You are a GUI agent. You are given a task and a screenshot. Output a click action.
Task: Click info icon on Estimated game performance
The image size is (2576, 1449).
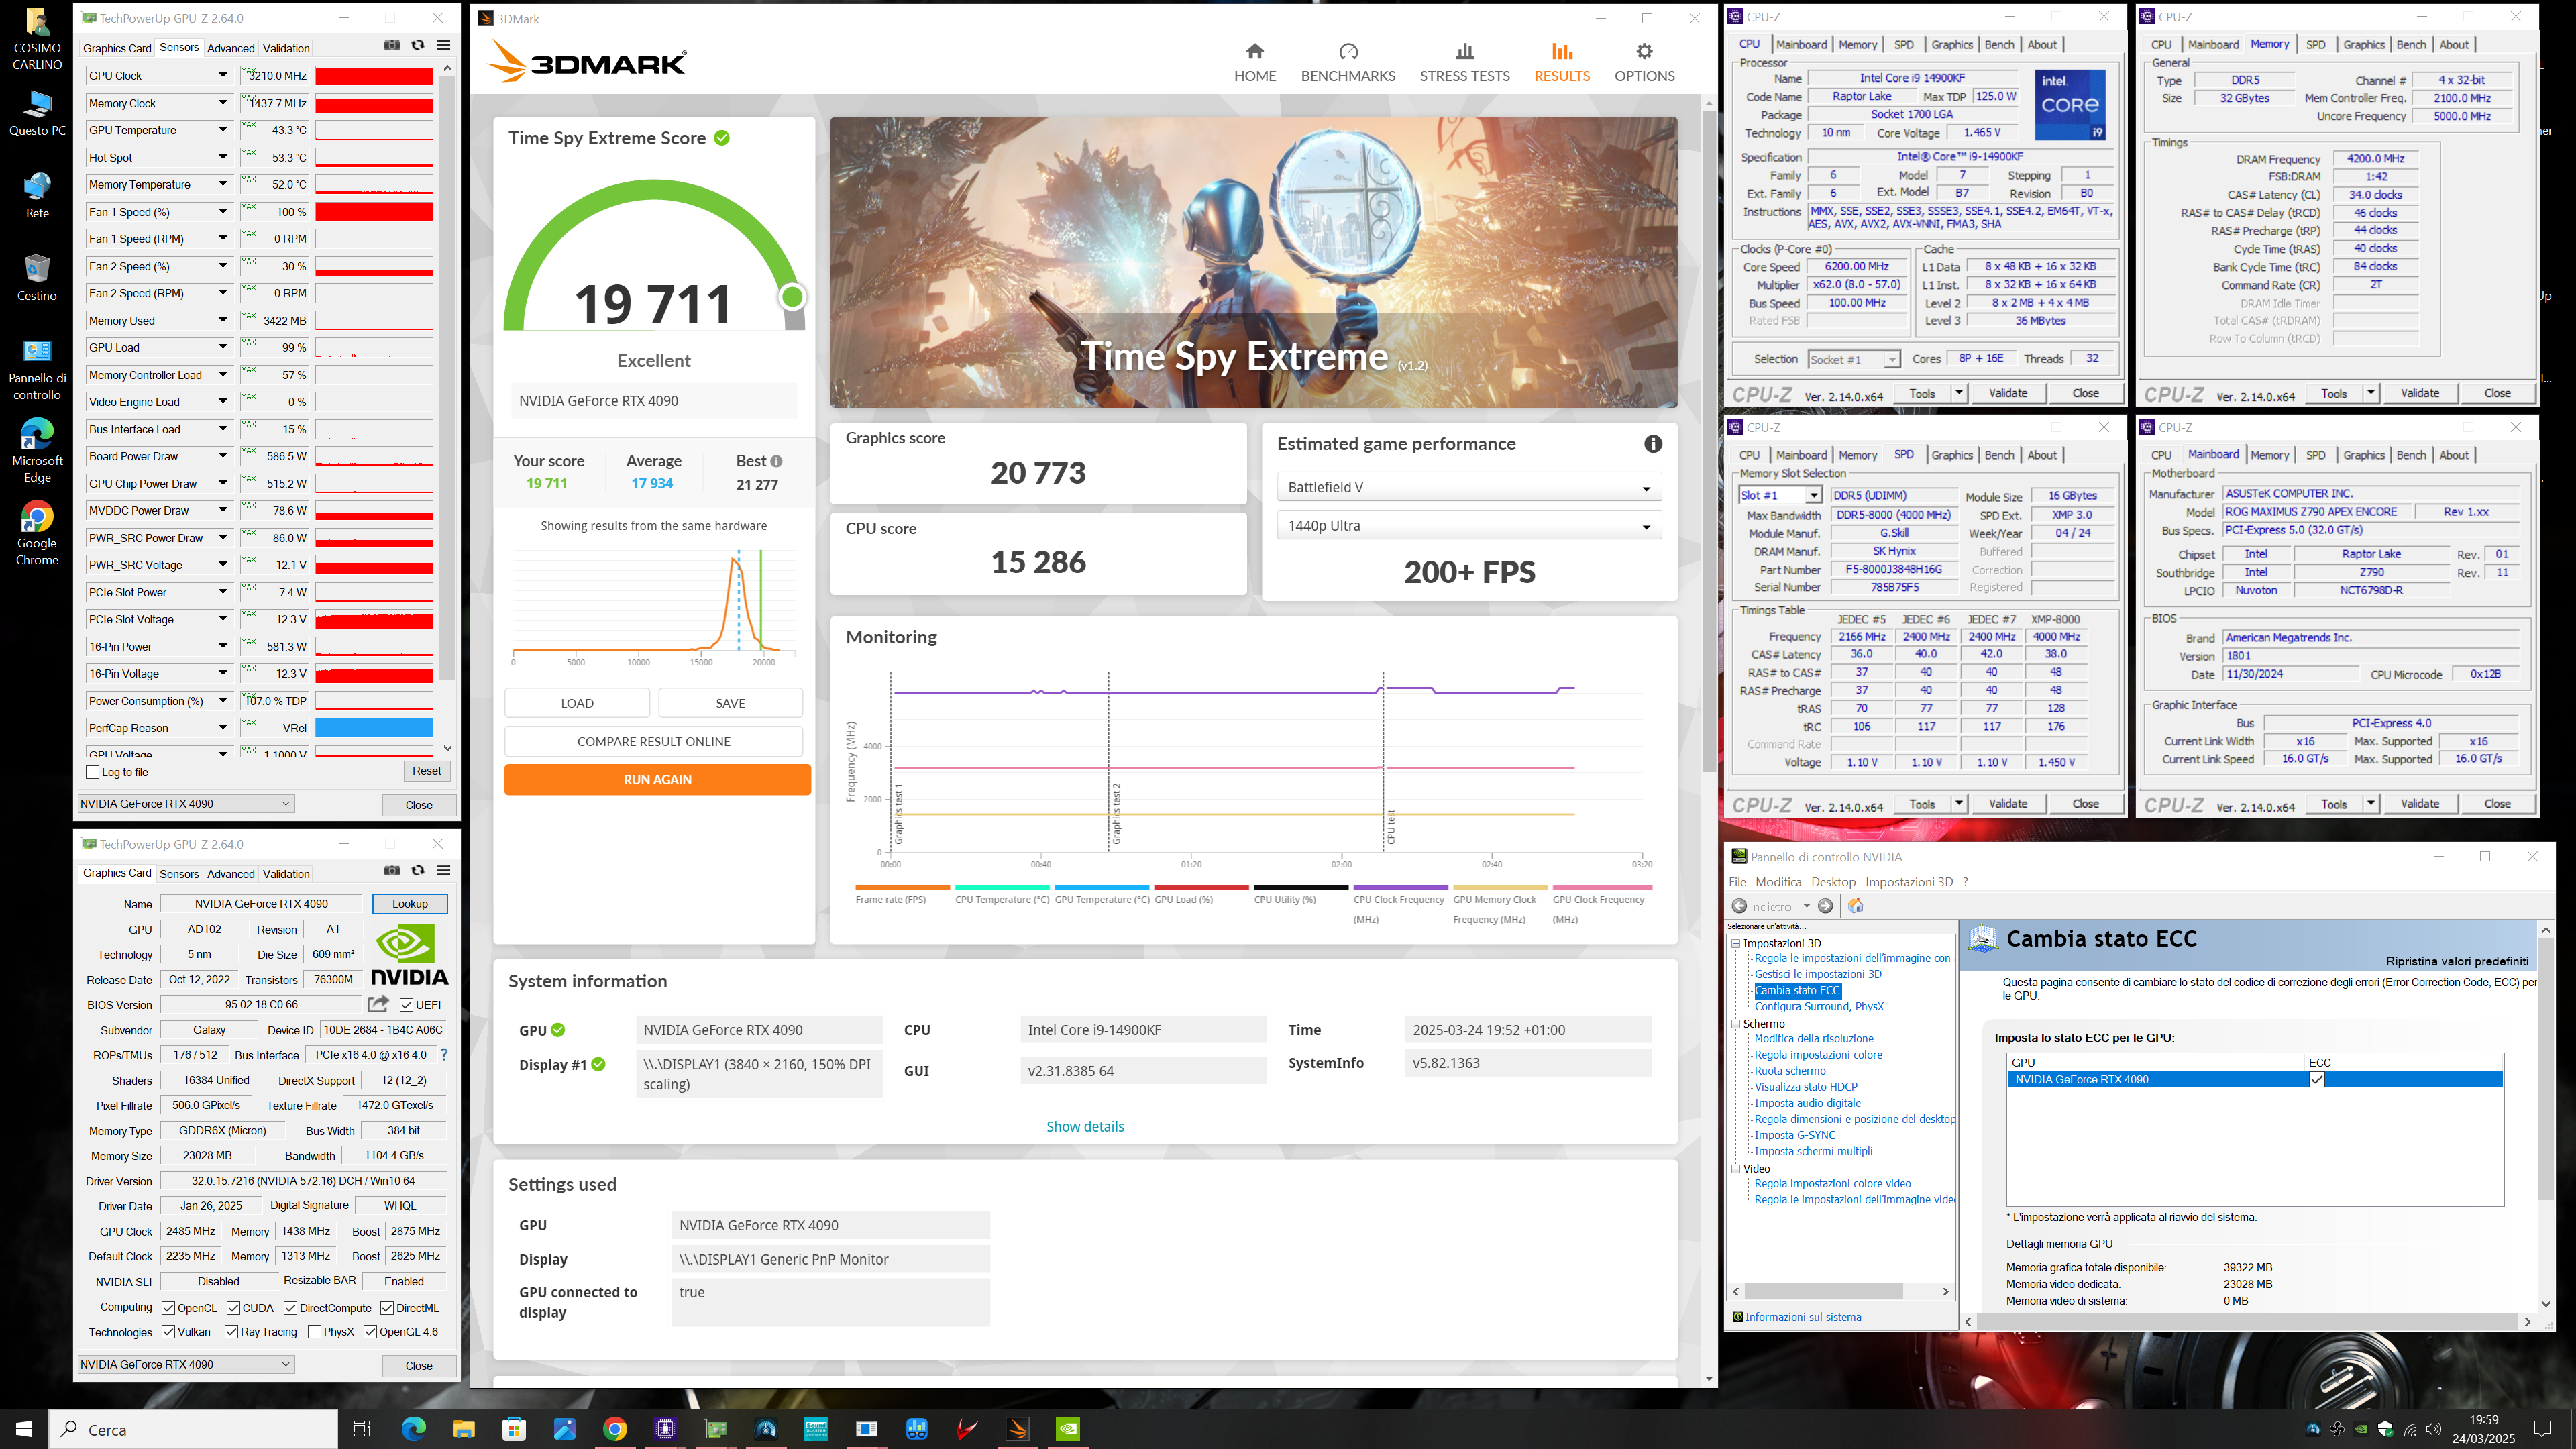1652,444
